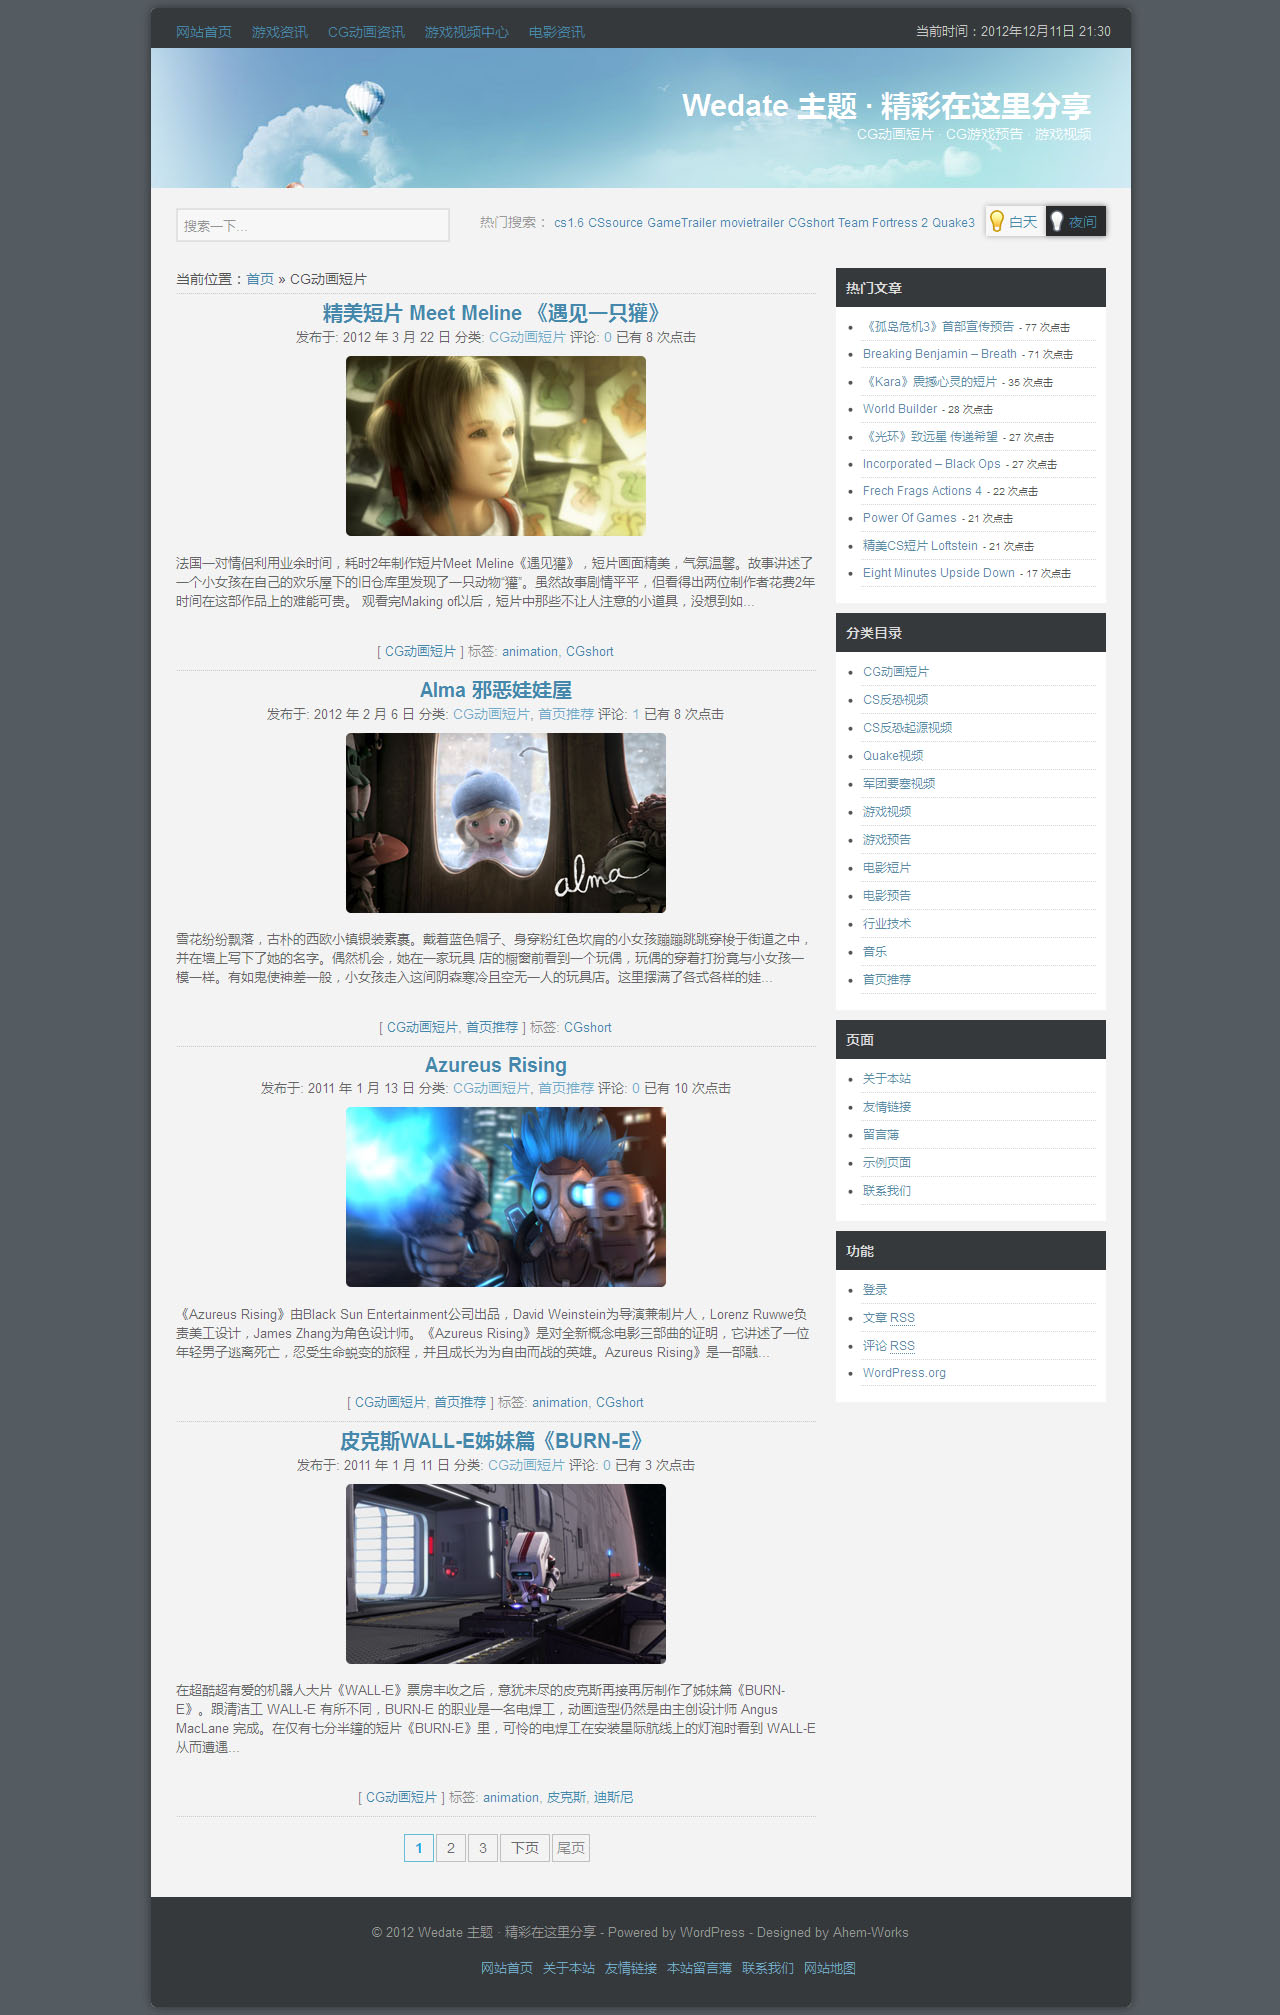Click 尾页 last page button
Screen dimensions: 1280x2015
571,1848
